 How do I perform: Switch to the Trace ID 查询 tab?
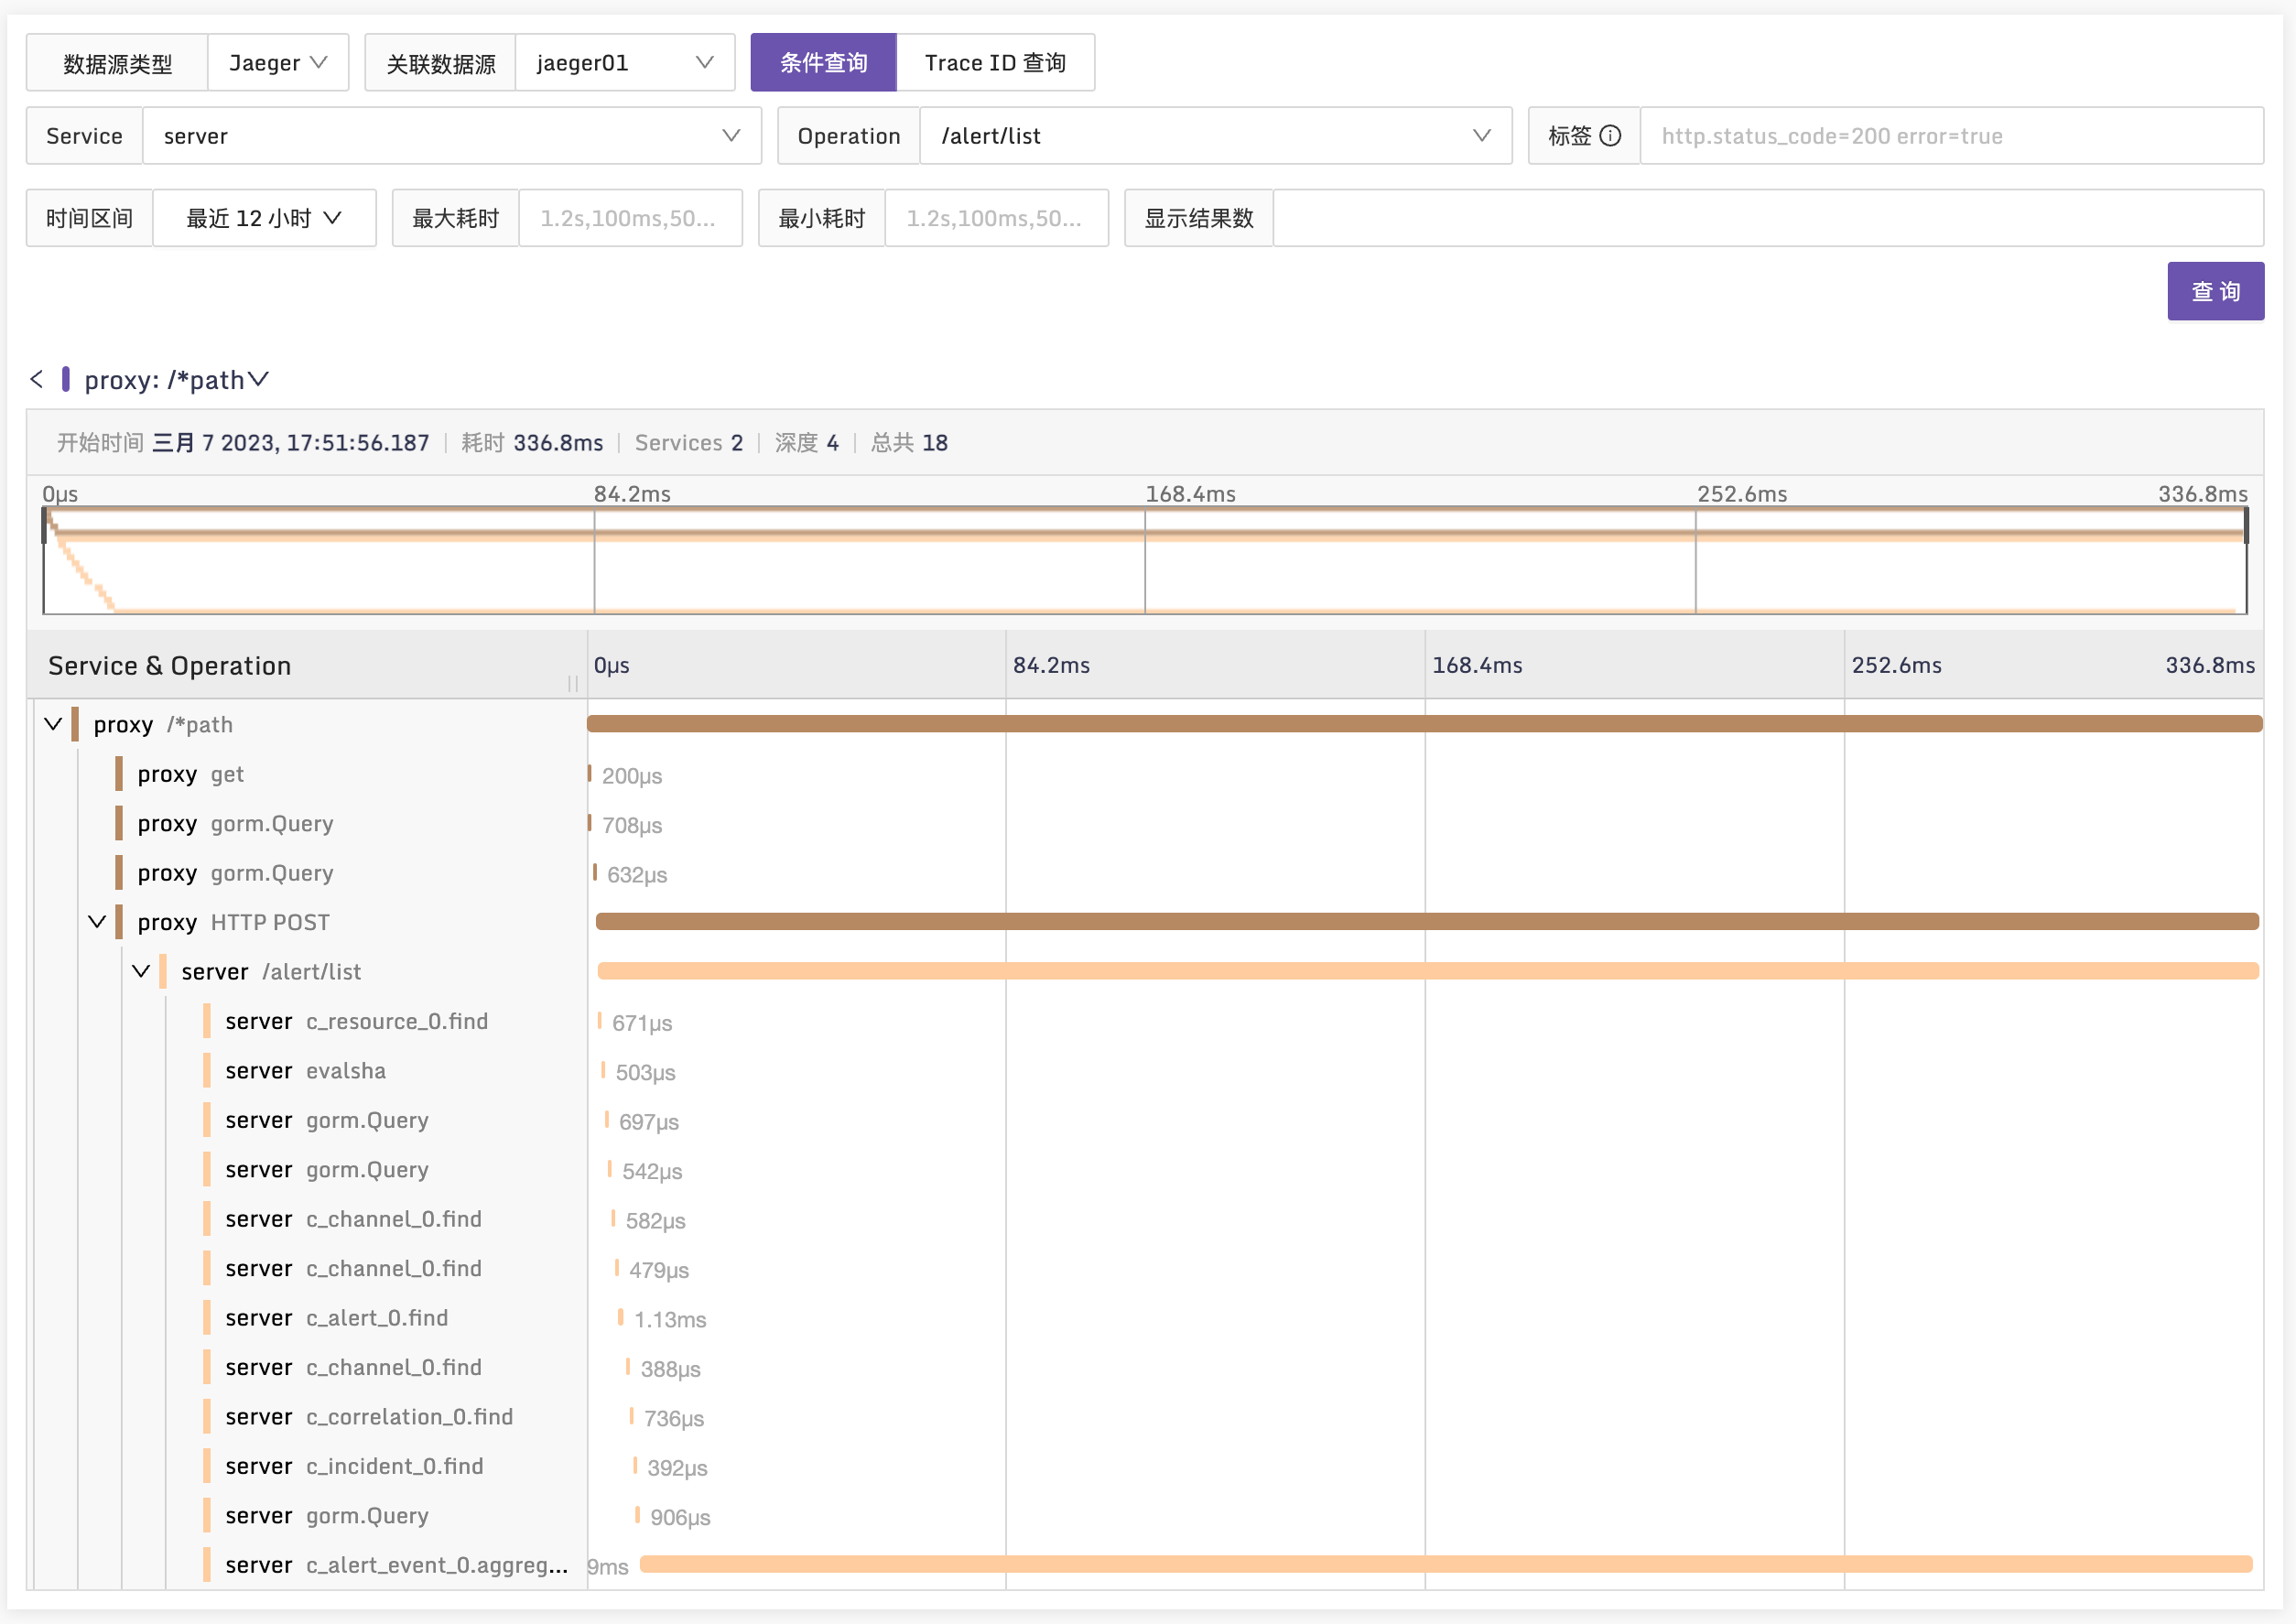click(x=995, y=63)
